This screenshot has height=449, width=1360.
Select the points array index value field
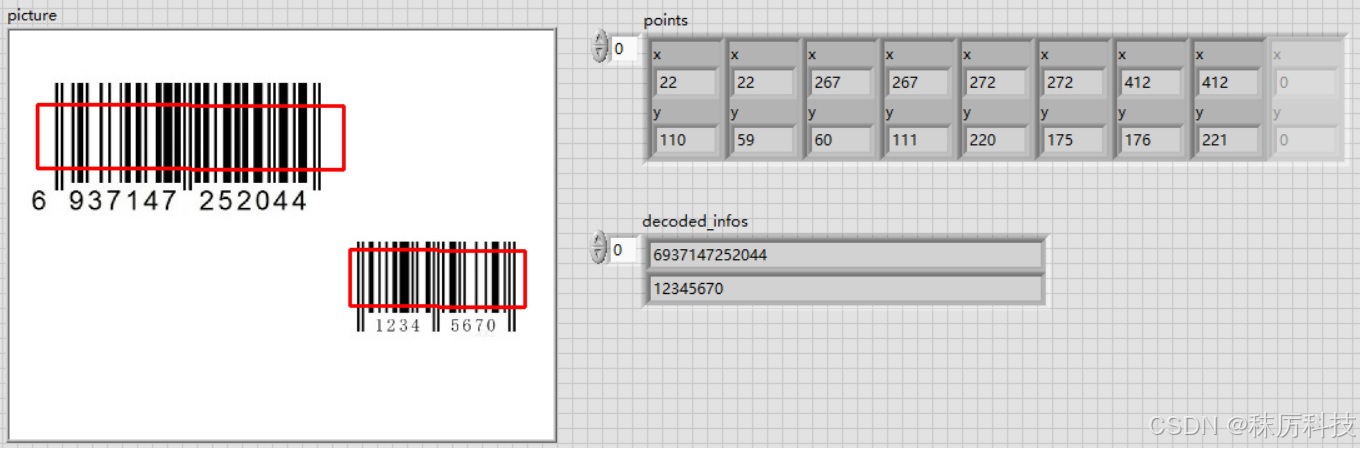[623, 48]
